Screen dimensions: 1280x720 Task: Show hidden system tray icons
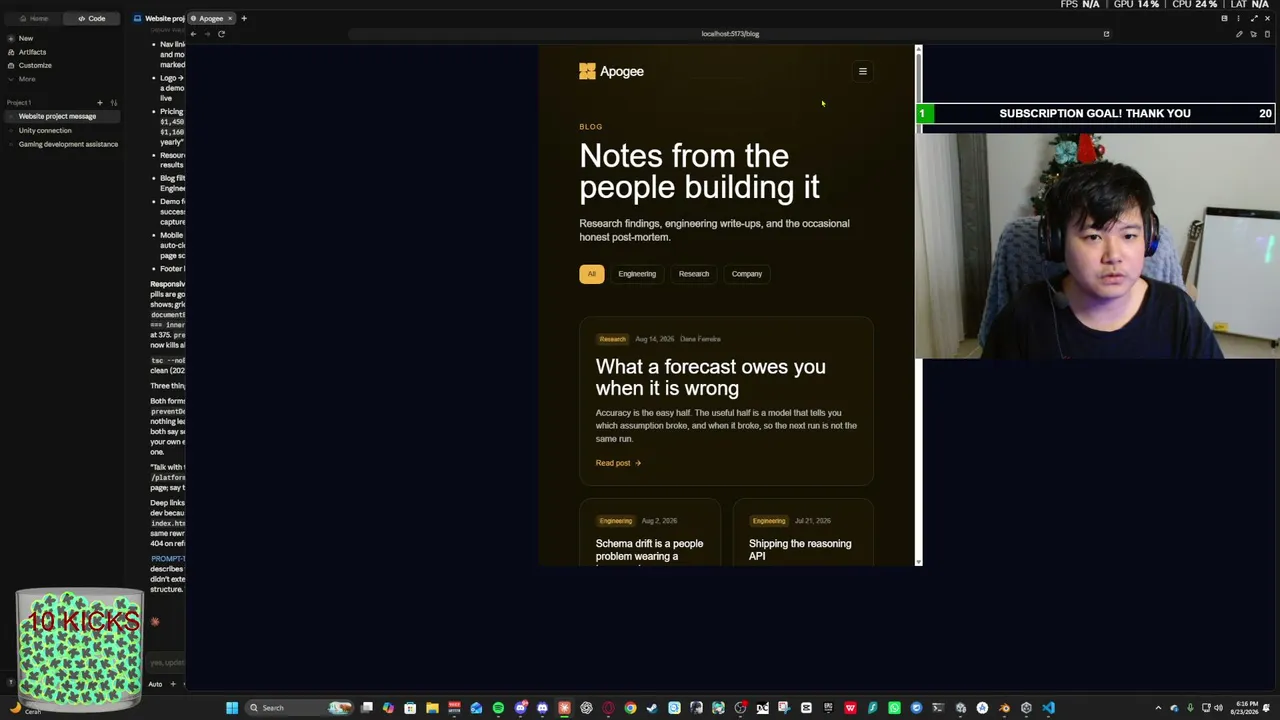1158,708
